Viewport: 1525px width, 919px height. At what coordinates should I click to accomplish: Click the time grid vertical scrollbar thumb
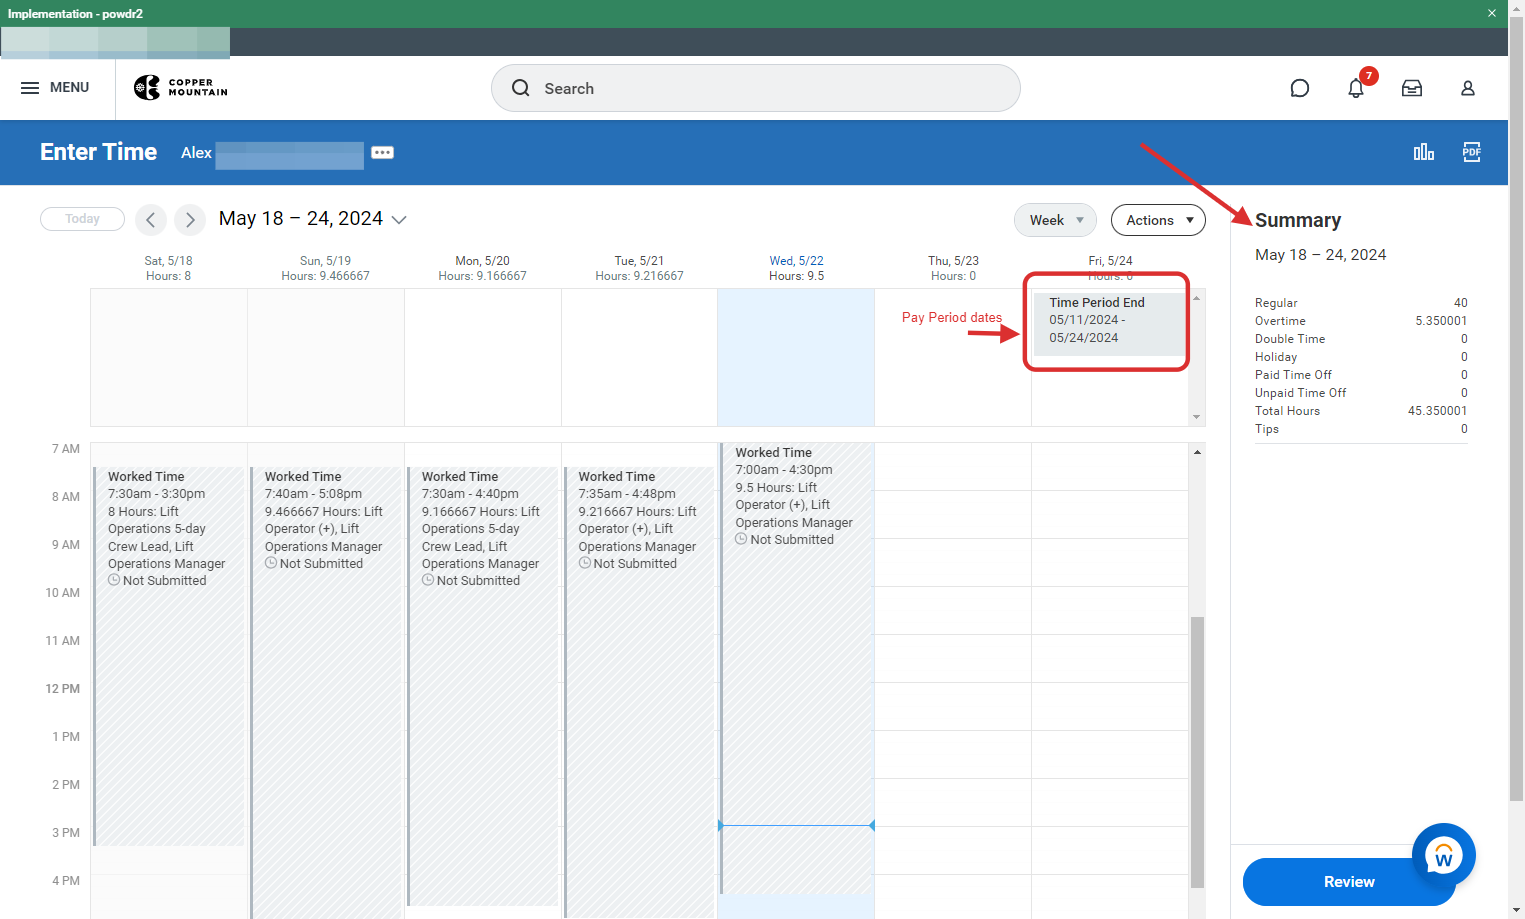click(1197, 752)
